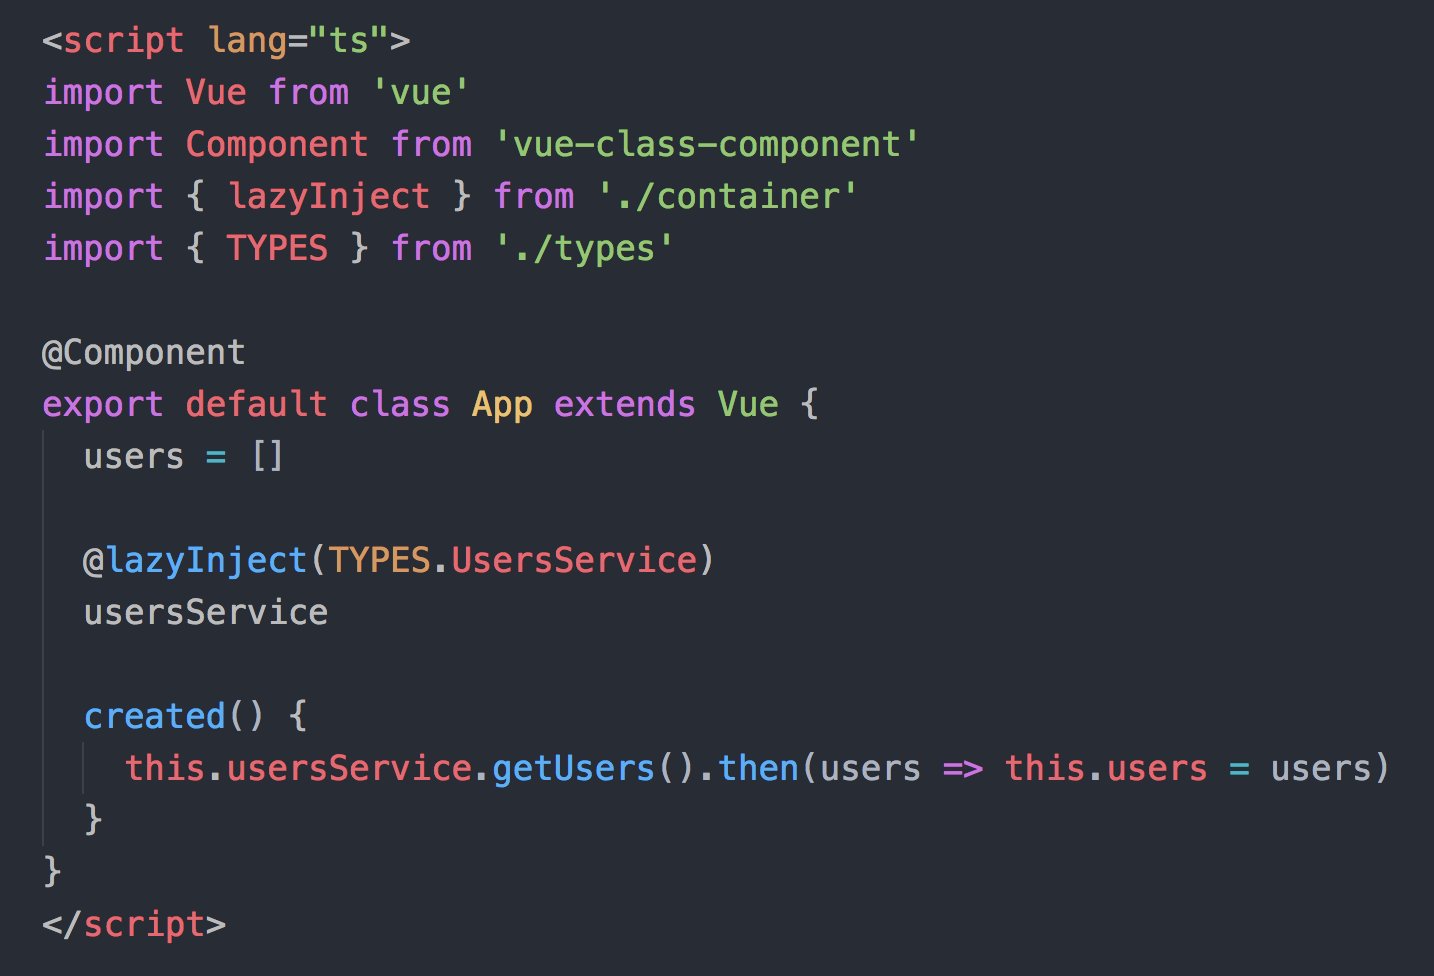
Task: Click the App class name
Action: pos(502,406)
